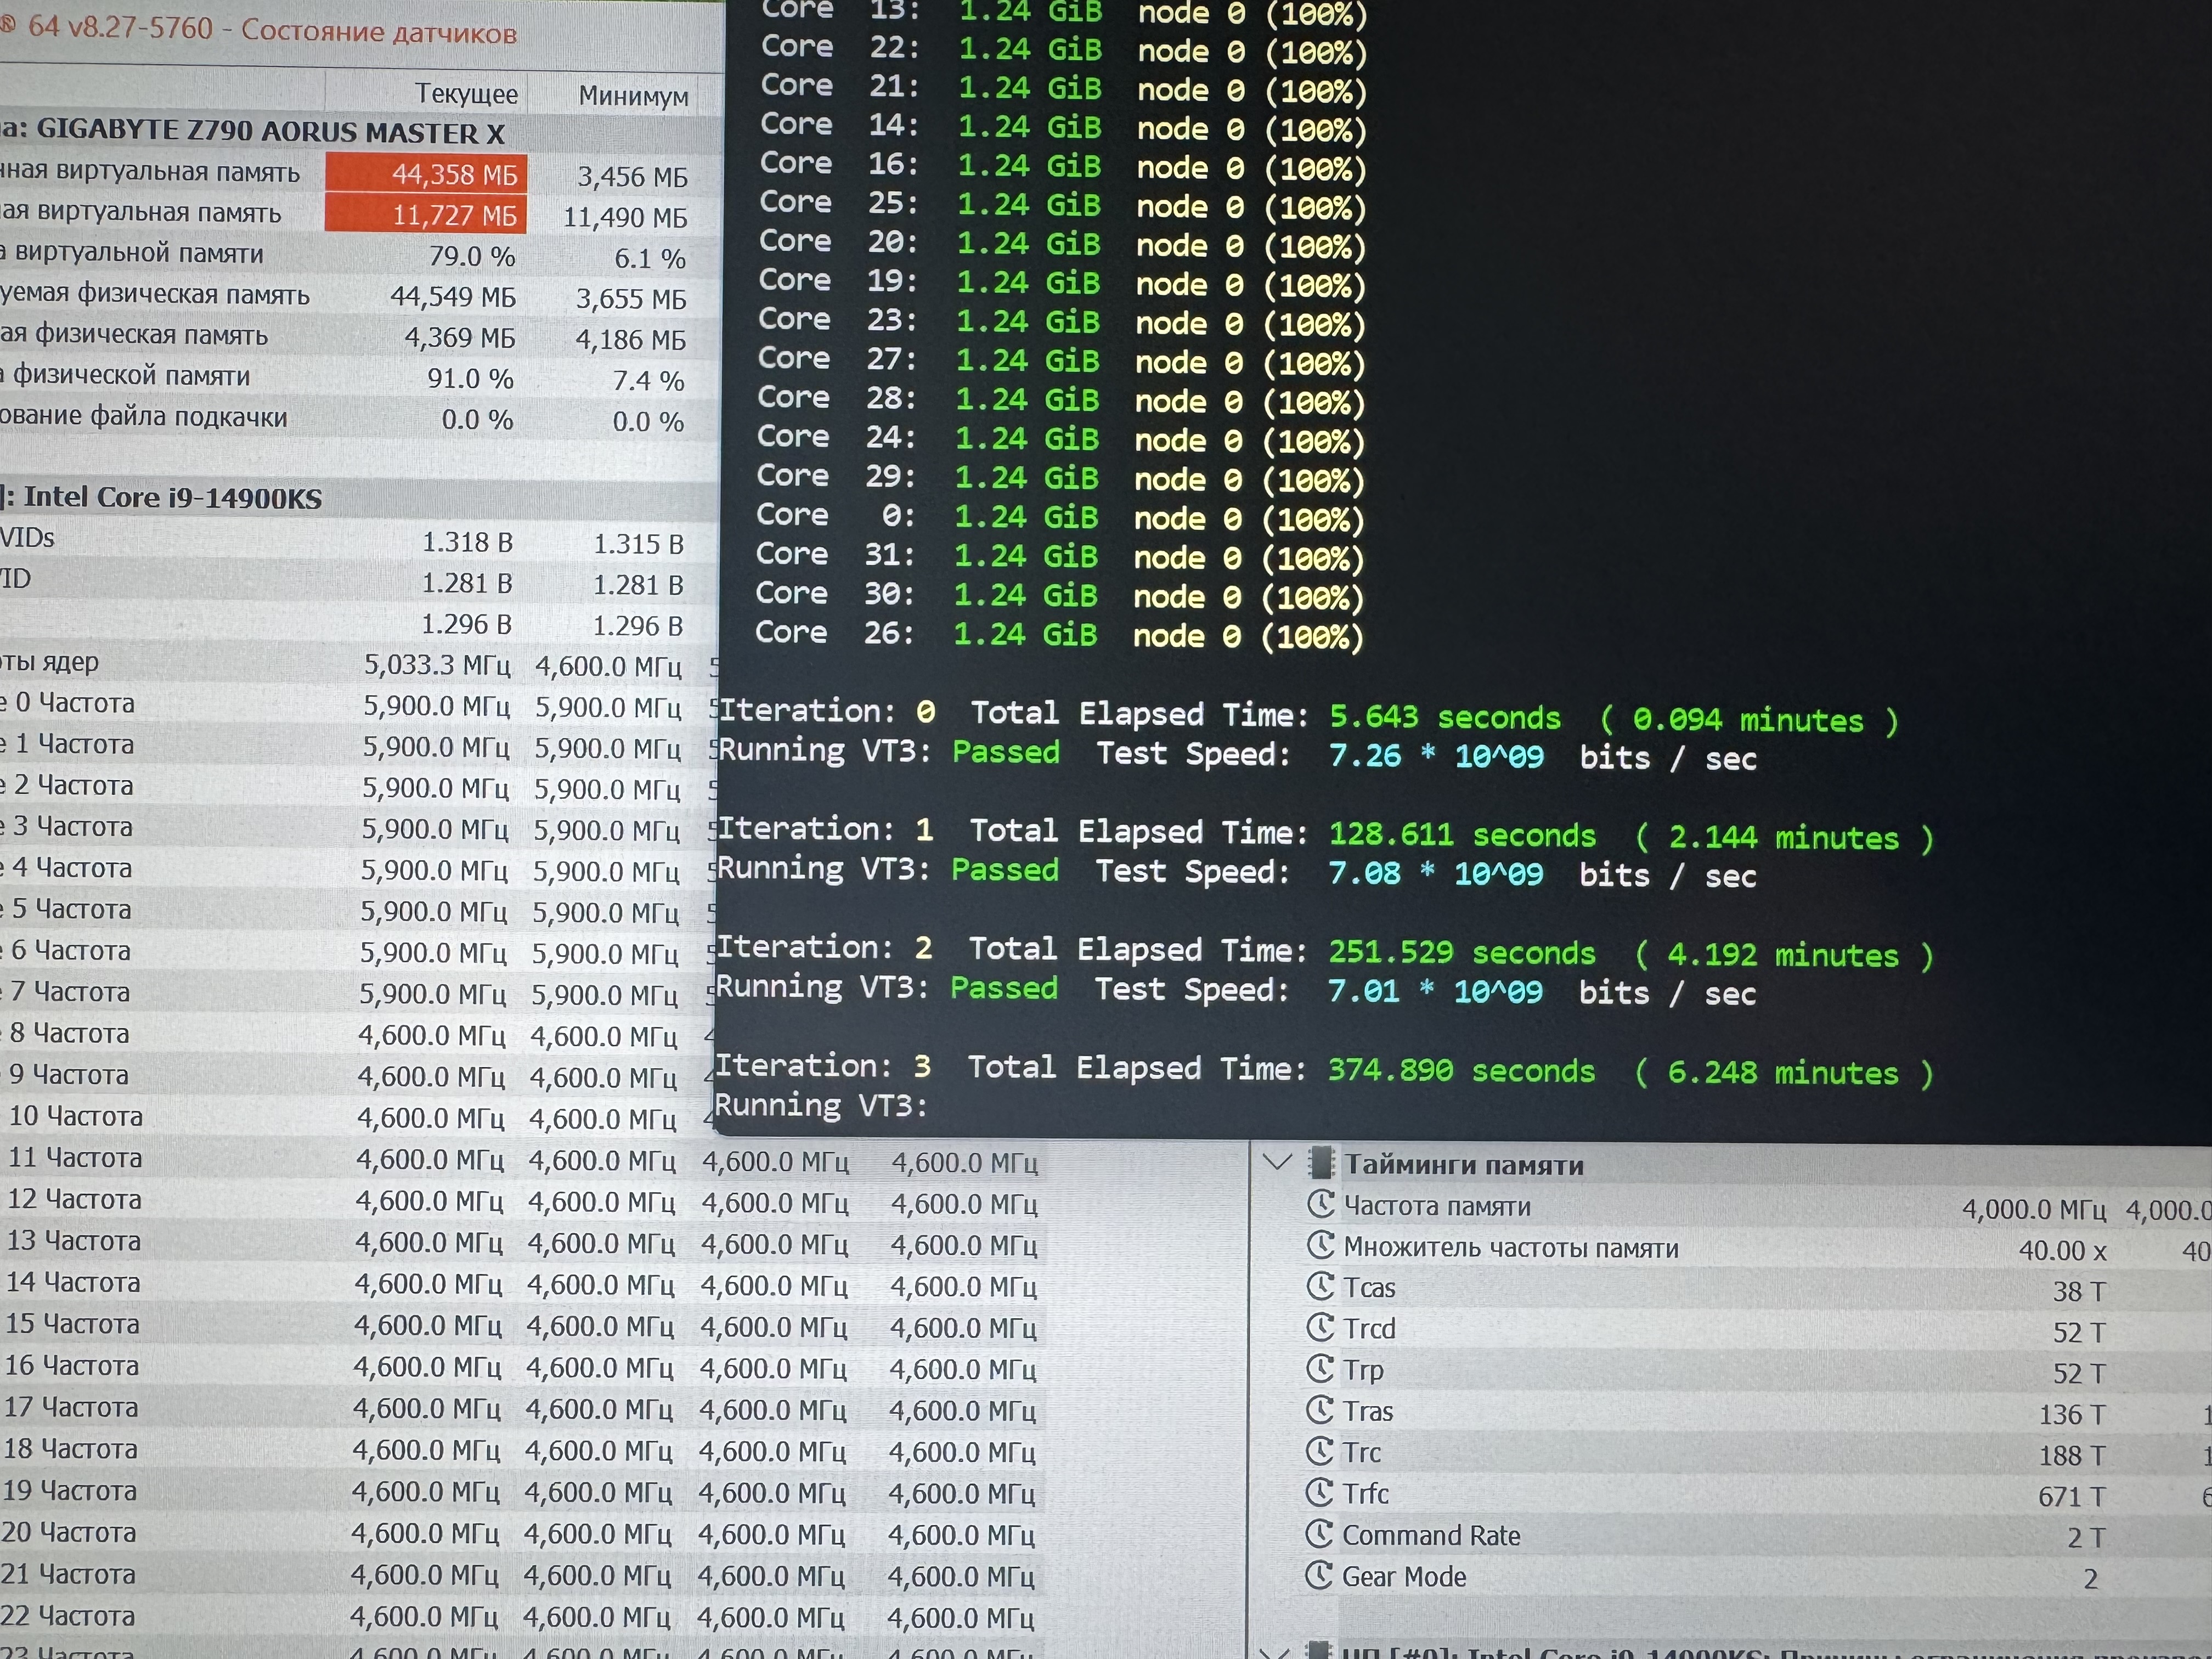The height and width of the screenshot is (1659, 2212).
Task: Click the clock icon next to Trcd
Action: pyautogui.click(x=1321, y=1328)
